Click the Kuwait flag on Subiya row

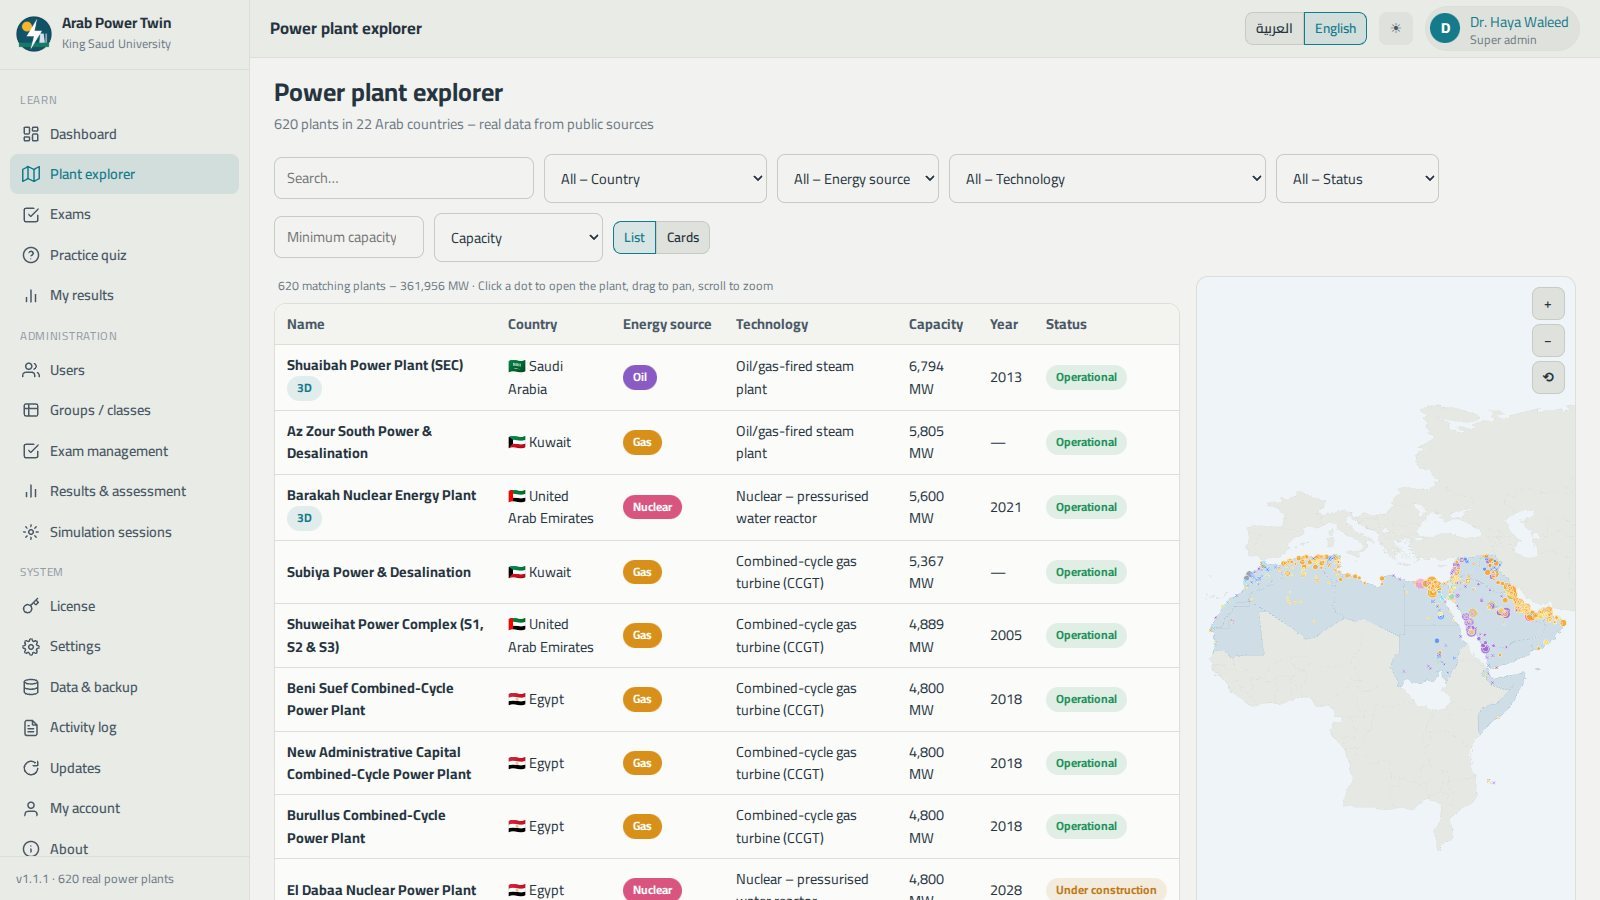(517, 572)
